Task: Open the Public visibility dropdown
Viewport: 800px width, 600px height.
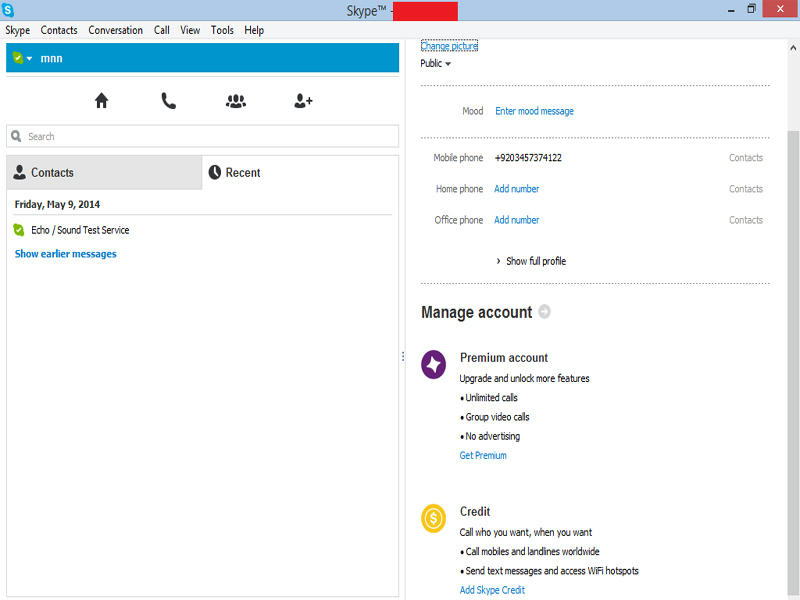Action: point(435,63)
